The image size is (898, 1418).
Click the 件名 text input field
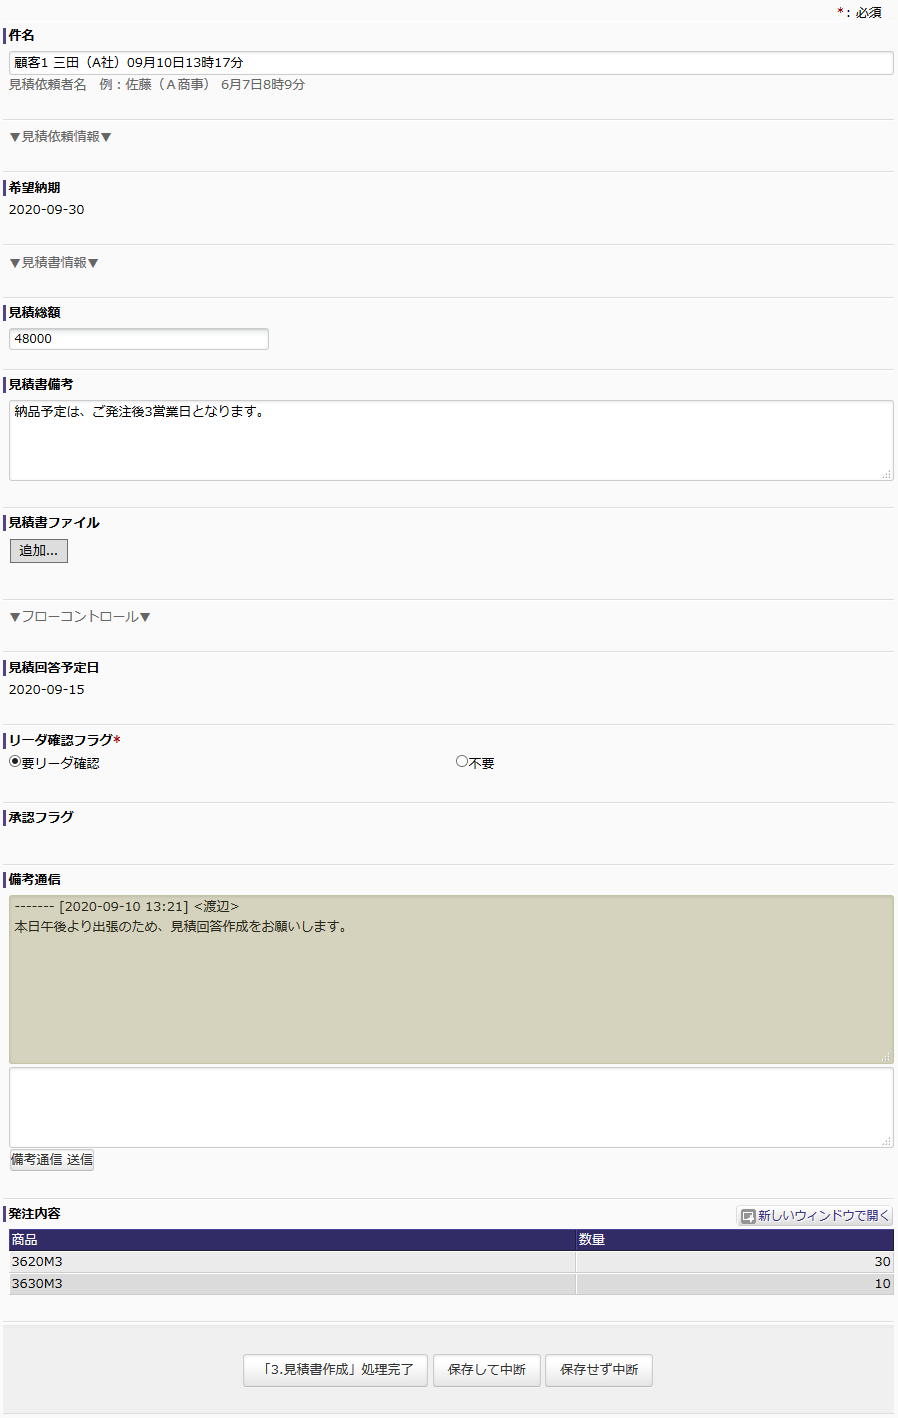coord(450,63)
